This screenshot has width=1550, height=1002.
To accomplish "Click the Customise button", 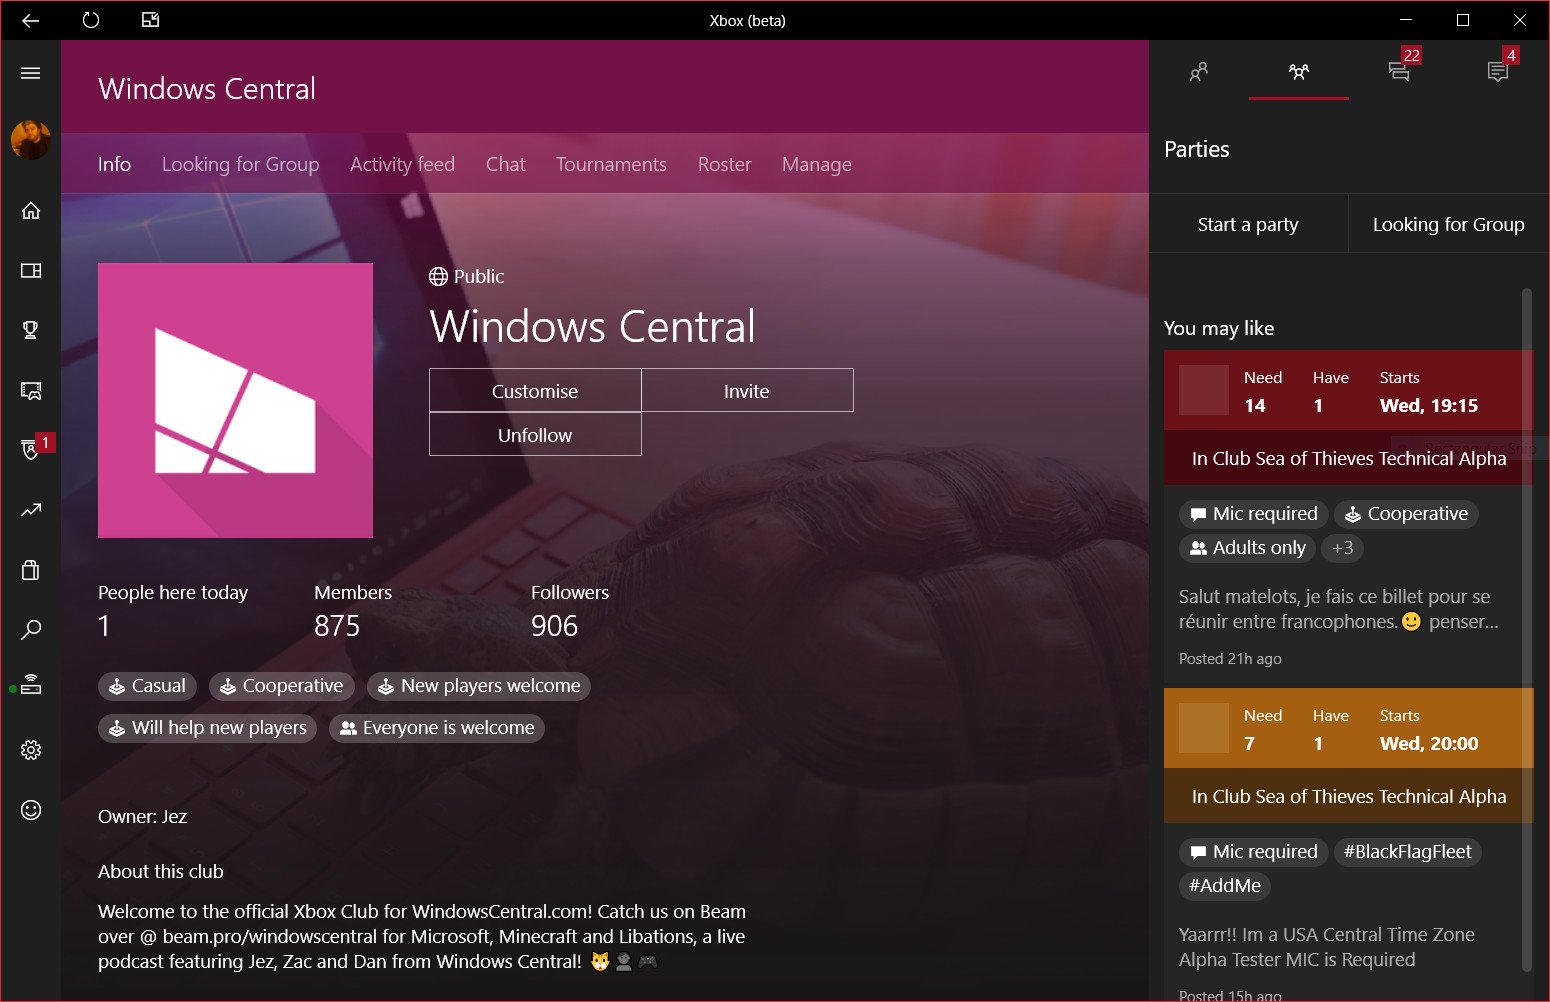I will pos(535,390).
